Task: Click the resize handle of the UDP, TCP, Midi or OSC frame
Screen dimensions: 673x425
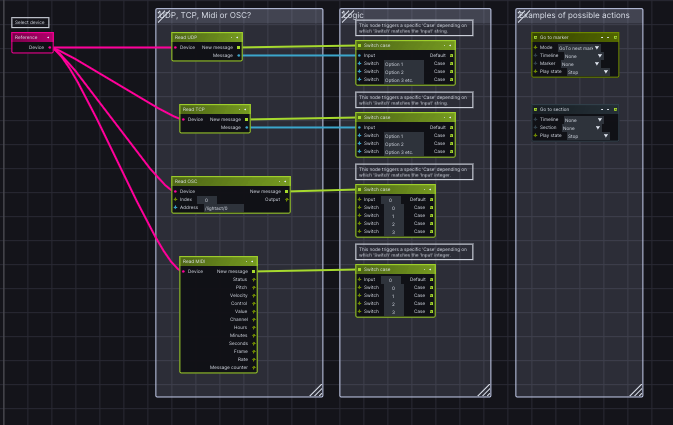Action: click(x=315, y=389)
